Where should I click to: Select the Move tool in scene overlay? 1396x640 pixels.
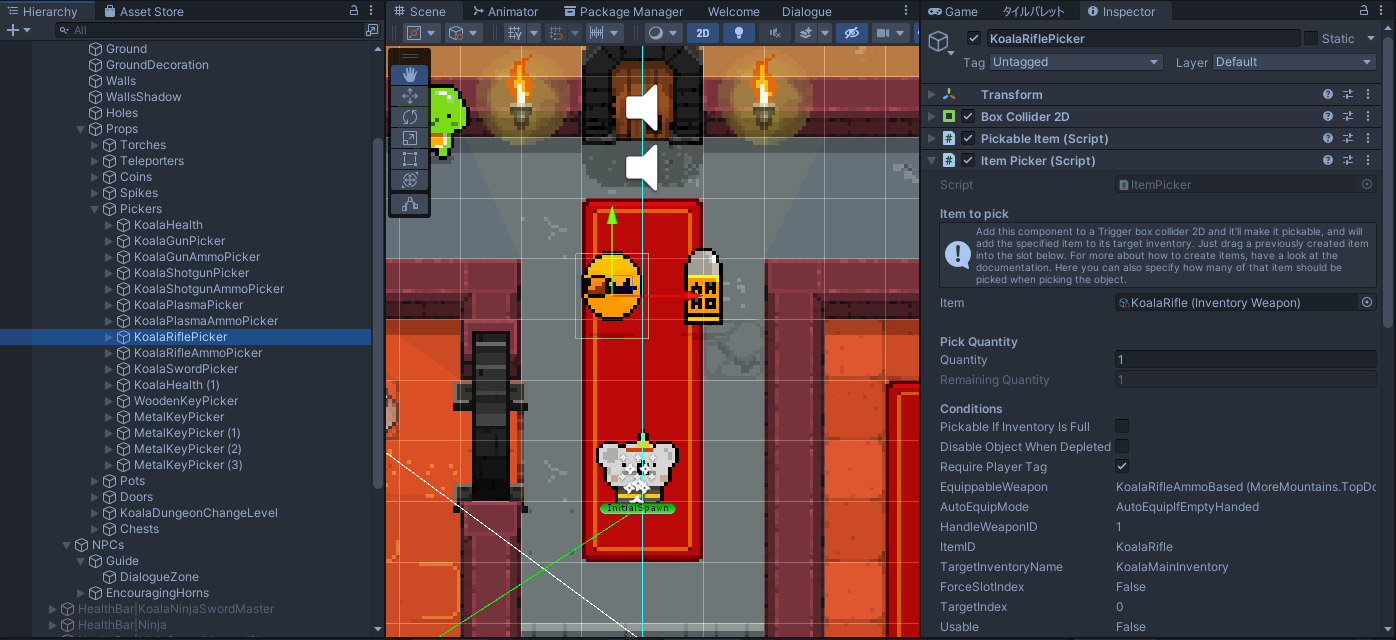[409, 96]
